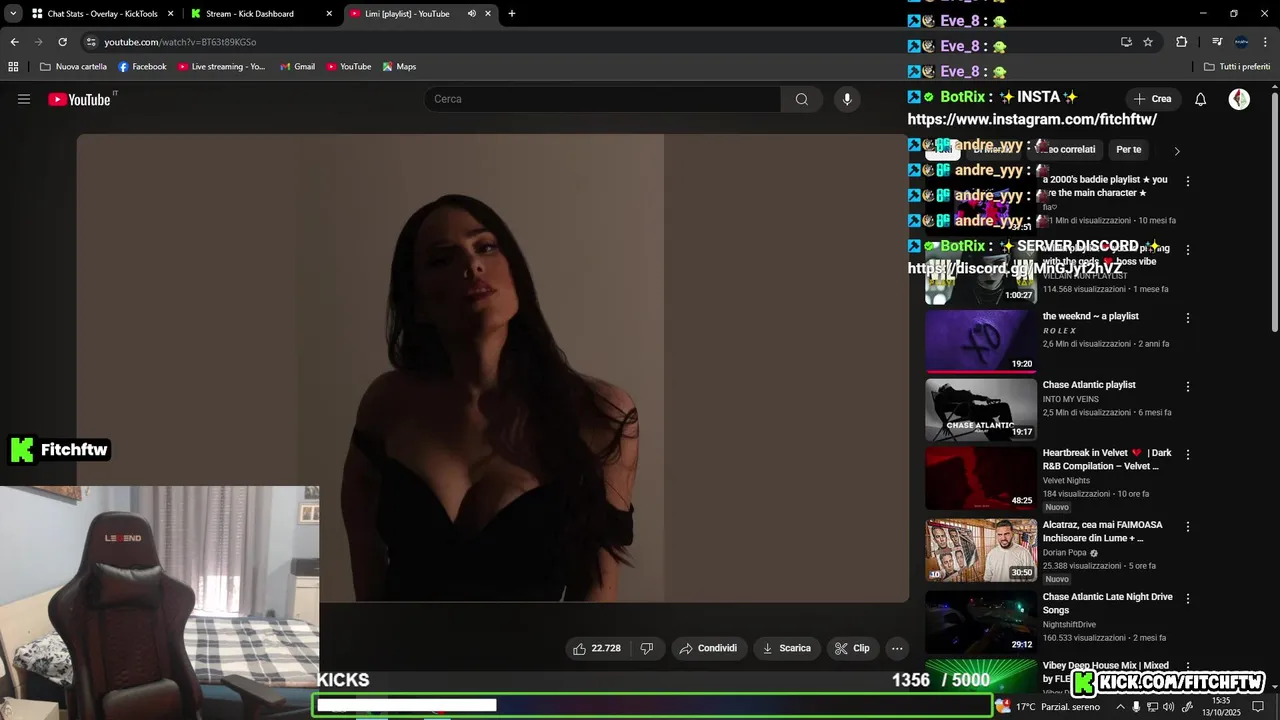Open the Live streaming bookmark
Viewport: 1280px width, 720px height.
(x=221, y=67)
